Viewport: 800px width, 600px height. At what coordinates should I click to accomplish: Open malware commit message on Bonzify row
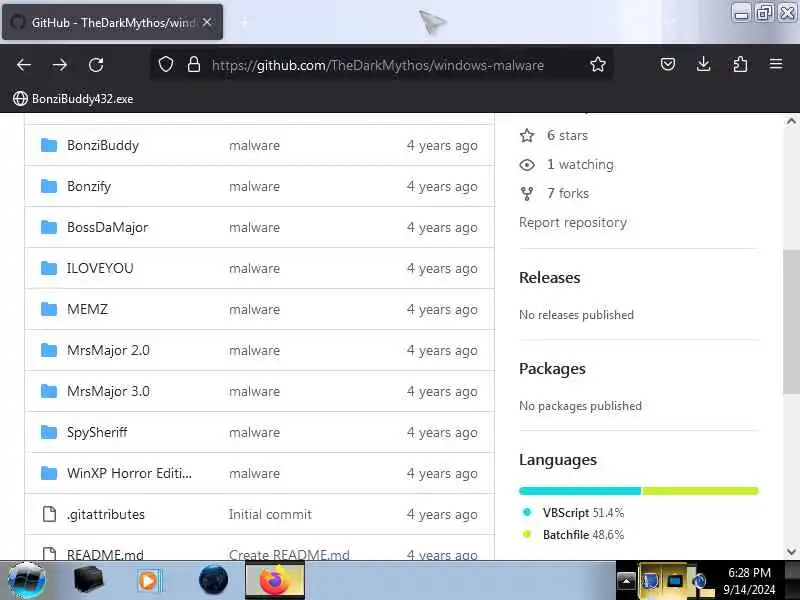pos(254,186)
